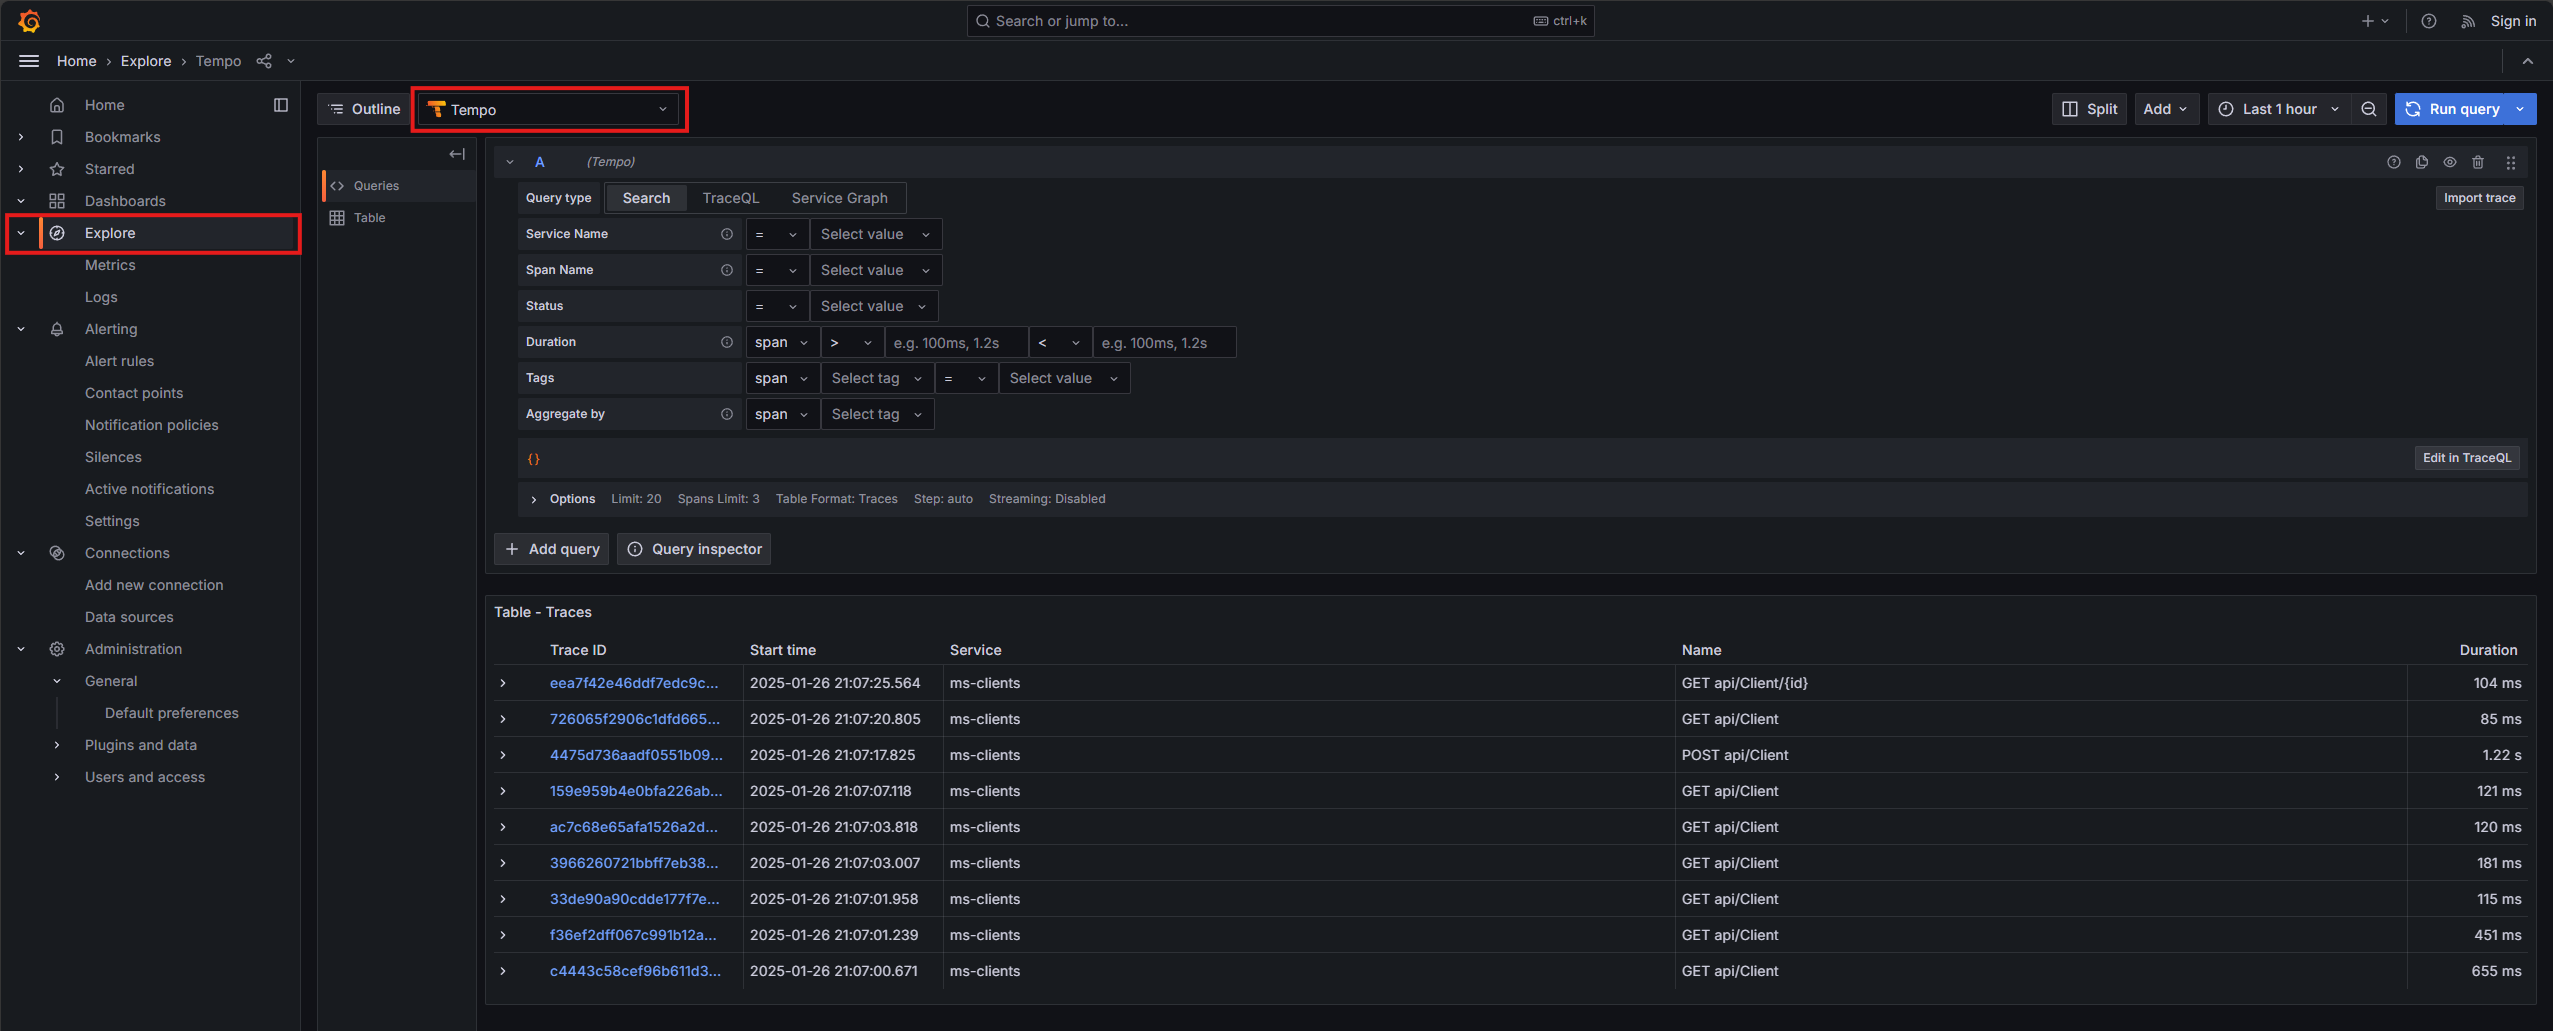Open the Query inspector
This screenshot has height=1031, width=2553.
click(694, 549)
